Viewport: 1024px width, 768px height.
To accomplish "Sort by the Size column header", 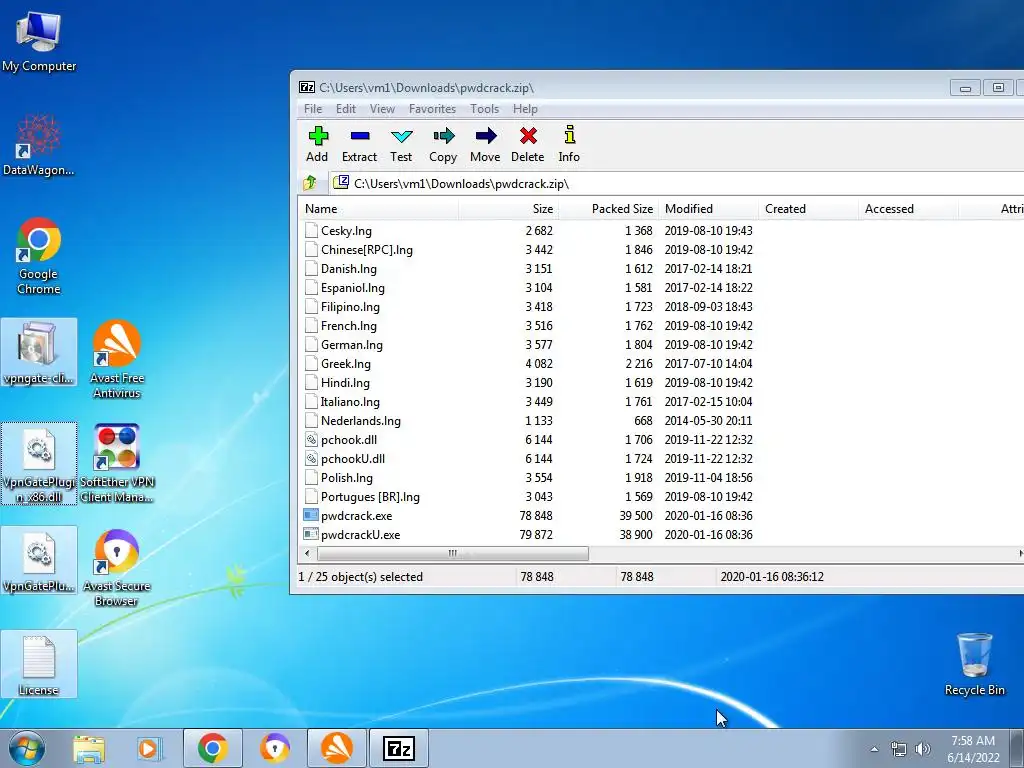I will (509, 209).
